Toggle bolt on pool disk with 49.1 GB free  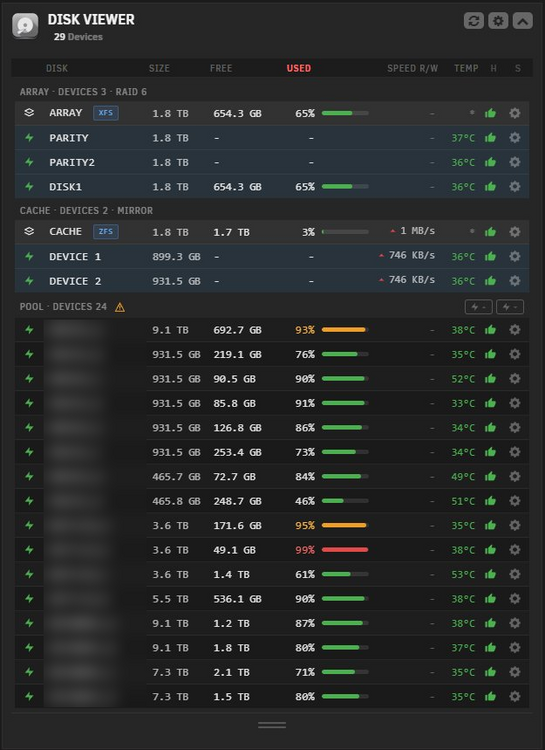29,550
